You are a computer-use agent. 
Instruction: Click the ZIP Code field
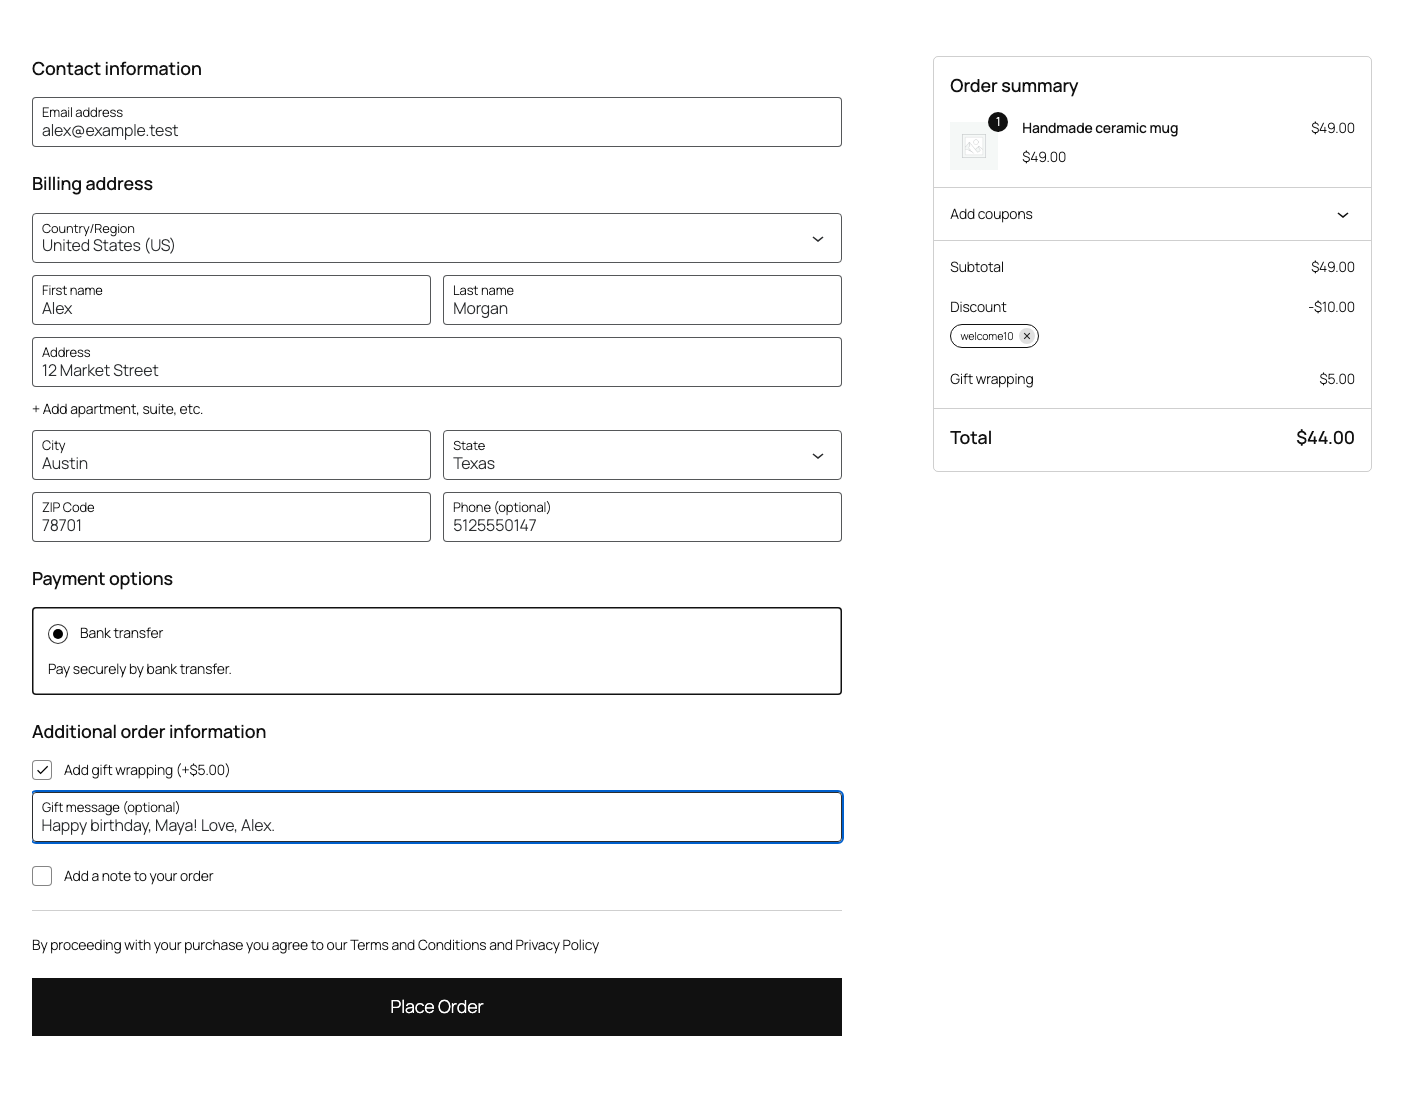coord(231,517)
